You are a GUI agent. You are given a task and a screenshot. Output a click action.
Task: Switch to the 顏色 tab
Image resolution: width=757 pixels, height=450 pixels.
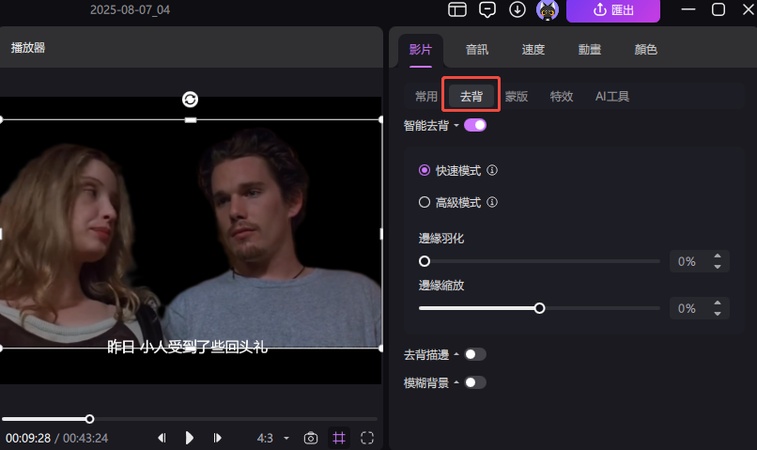645,50
